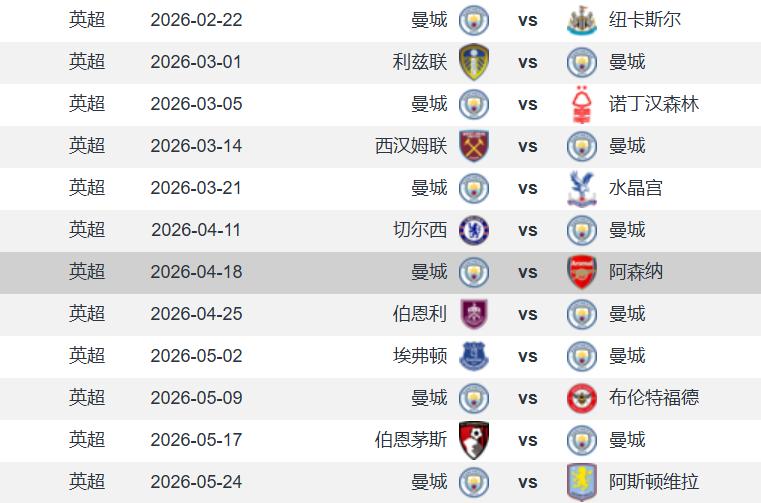
Task: Click Manchester City crest in 2026-02-22 row
Action: [x=473, y=20]
